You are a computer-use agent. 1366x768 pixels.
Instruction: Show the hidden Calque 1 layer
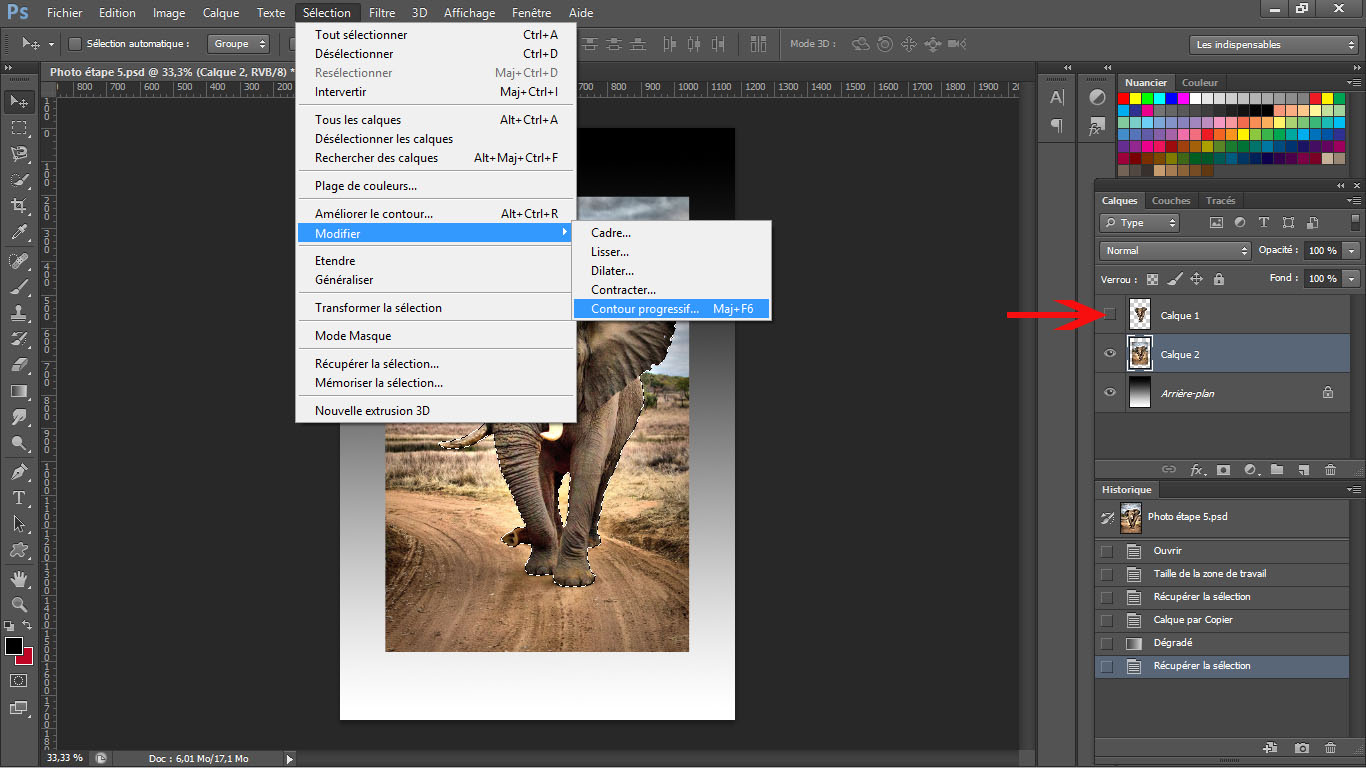click(x=1109, y=315)
